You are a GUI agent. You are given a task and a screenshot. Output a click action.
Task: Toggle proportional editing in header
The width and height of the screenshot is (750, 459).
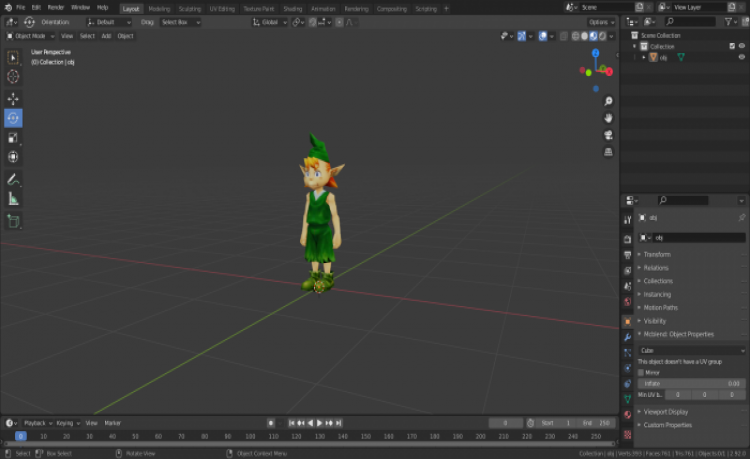click(x=339, y=22)
